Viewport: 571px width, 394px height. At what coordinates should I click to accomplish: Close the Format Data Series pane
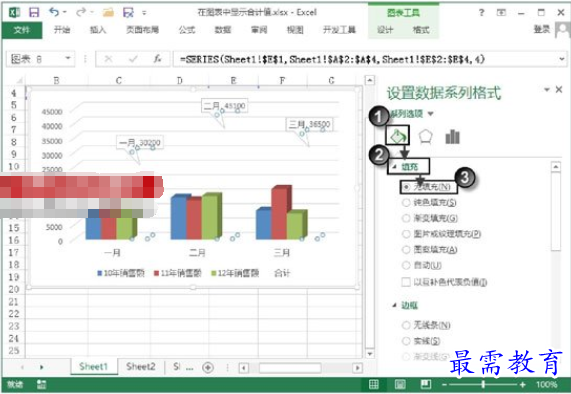pos(559,89)
